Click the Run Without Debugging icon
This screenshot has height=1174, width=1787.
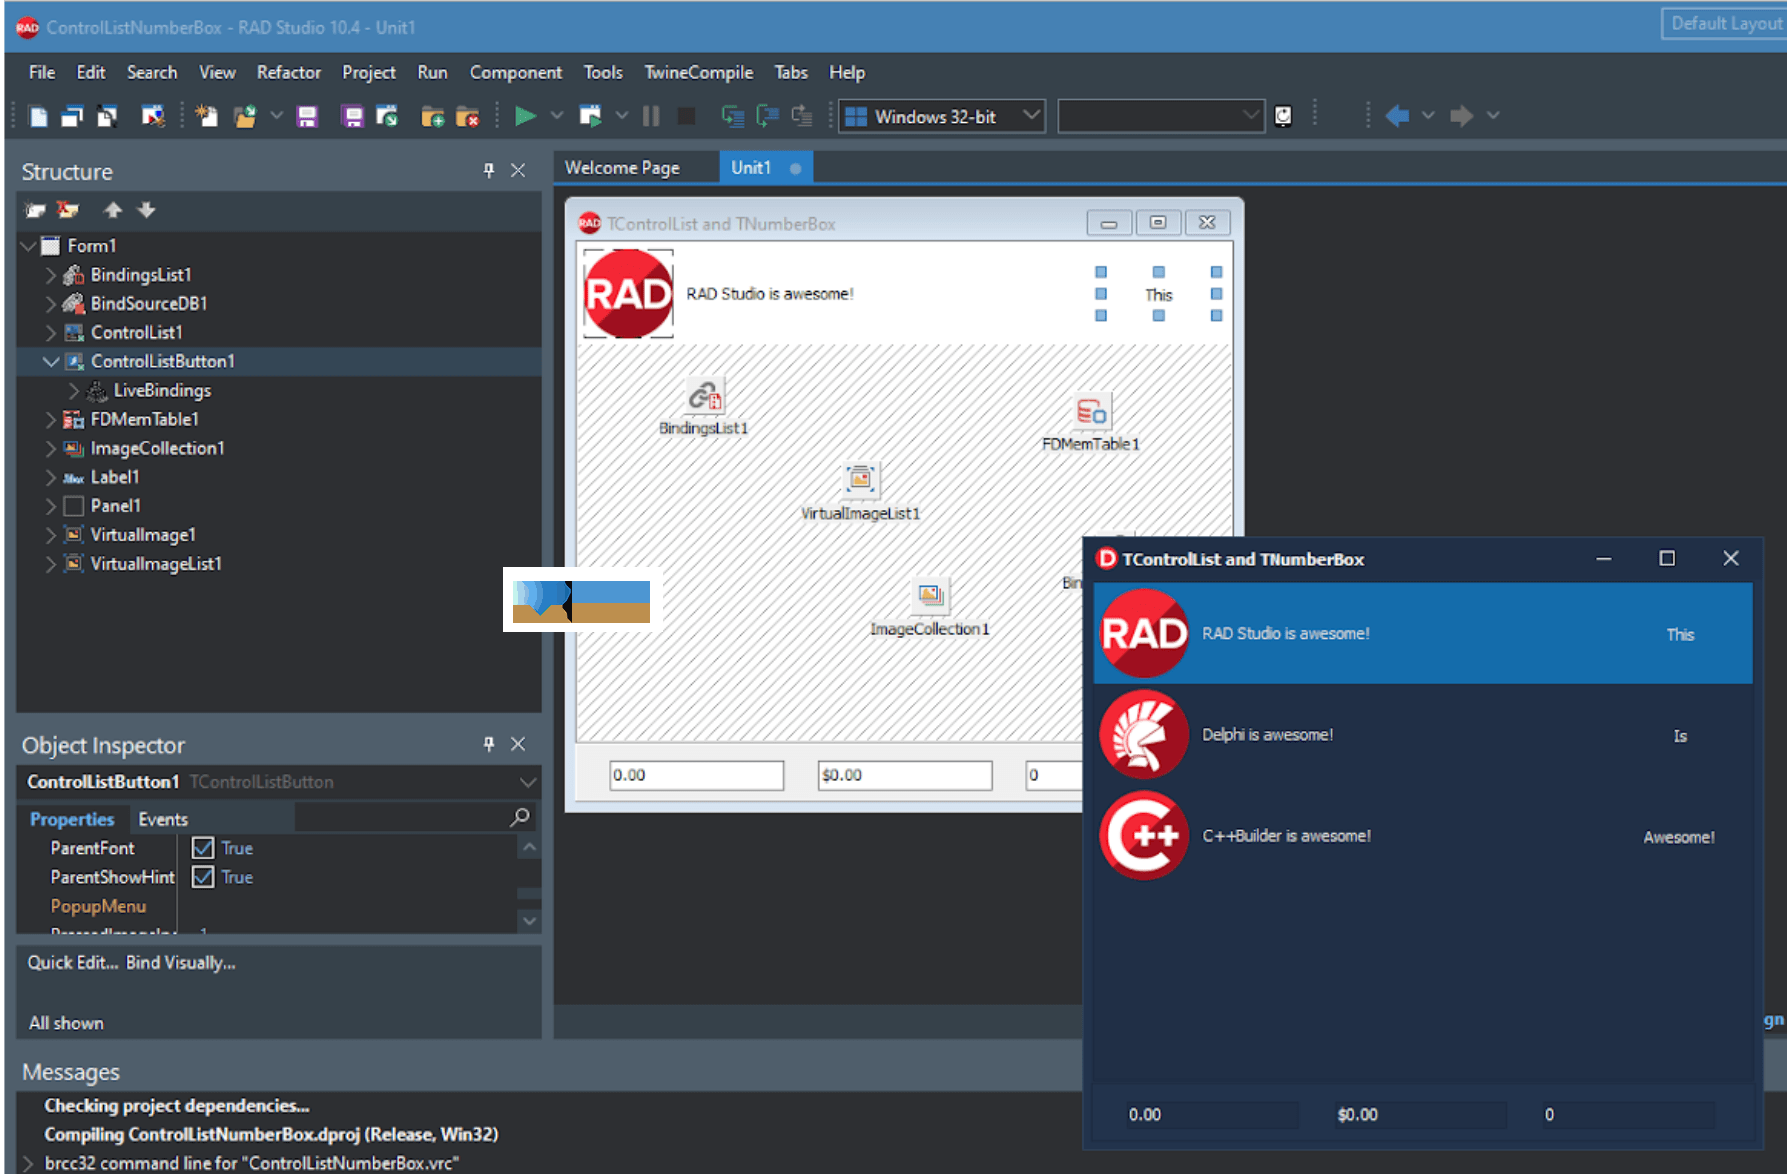591,116
